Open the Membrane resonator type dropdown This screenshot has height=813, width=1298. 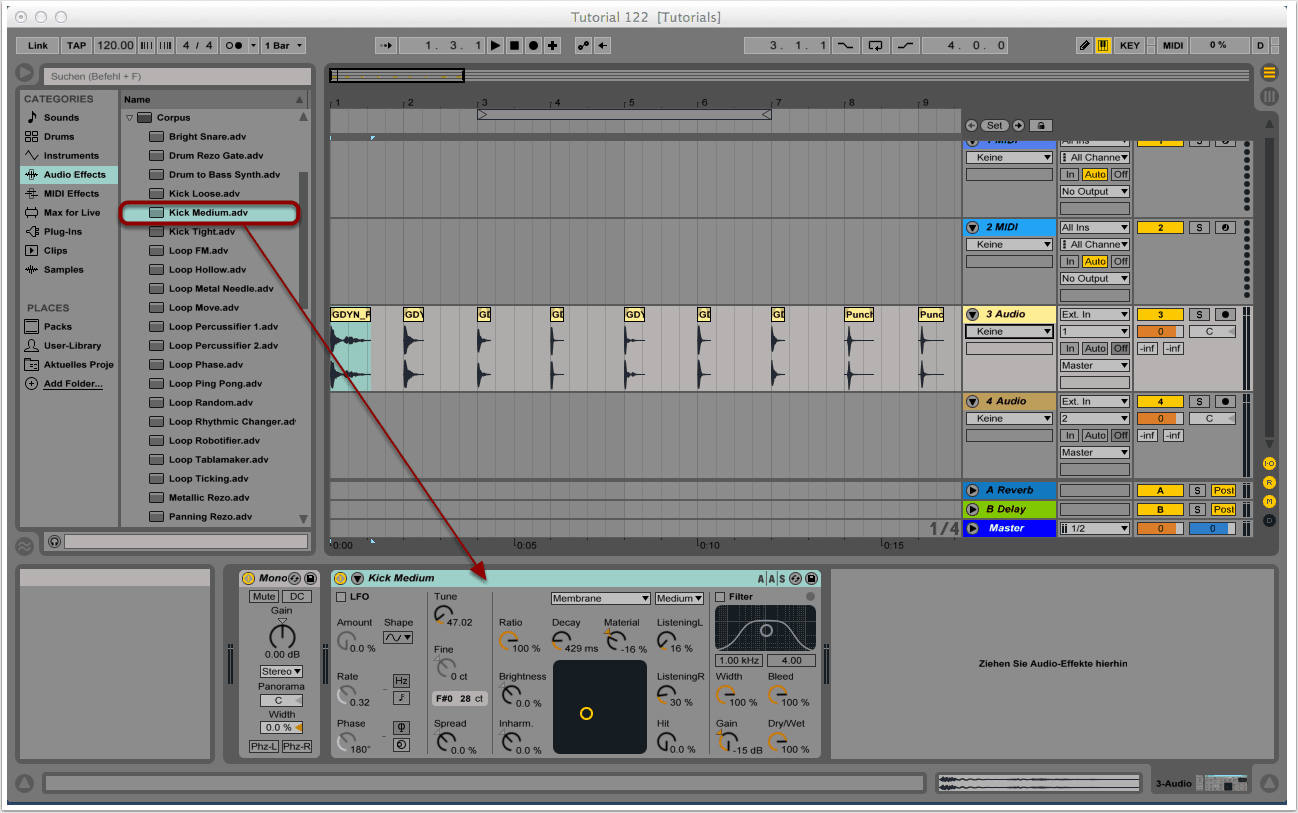600,598
